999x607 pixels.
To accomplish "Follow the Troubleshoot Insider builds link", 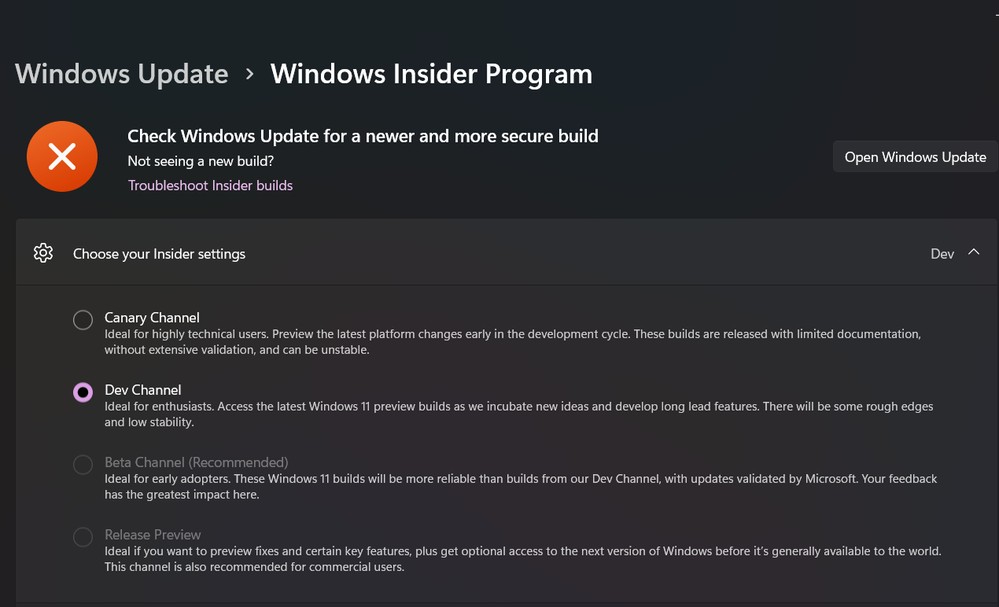I will click(x=210, y=185).
